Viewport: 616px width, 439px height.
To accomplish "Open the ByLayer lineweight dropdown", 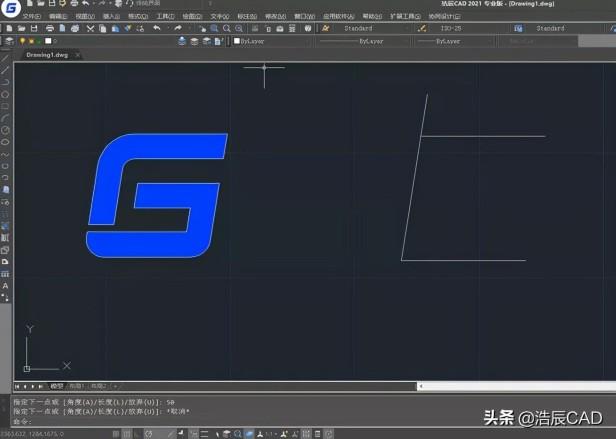I will pyautogui.click(x=455, y=41).
